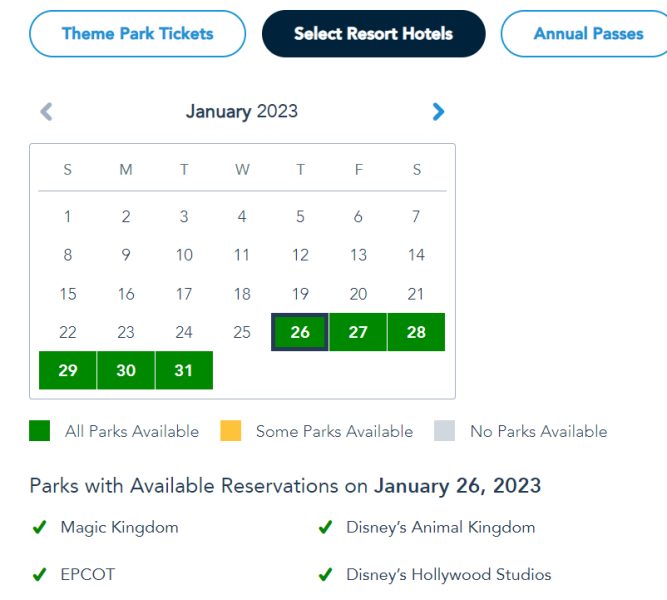
Task: Pick January 27 on the calendar
Action: pyautogui.click(x=358, y=332)
